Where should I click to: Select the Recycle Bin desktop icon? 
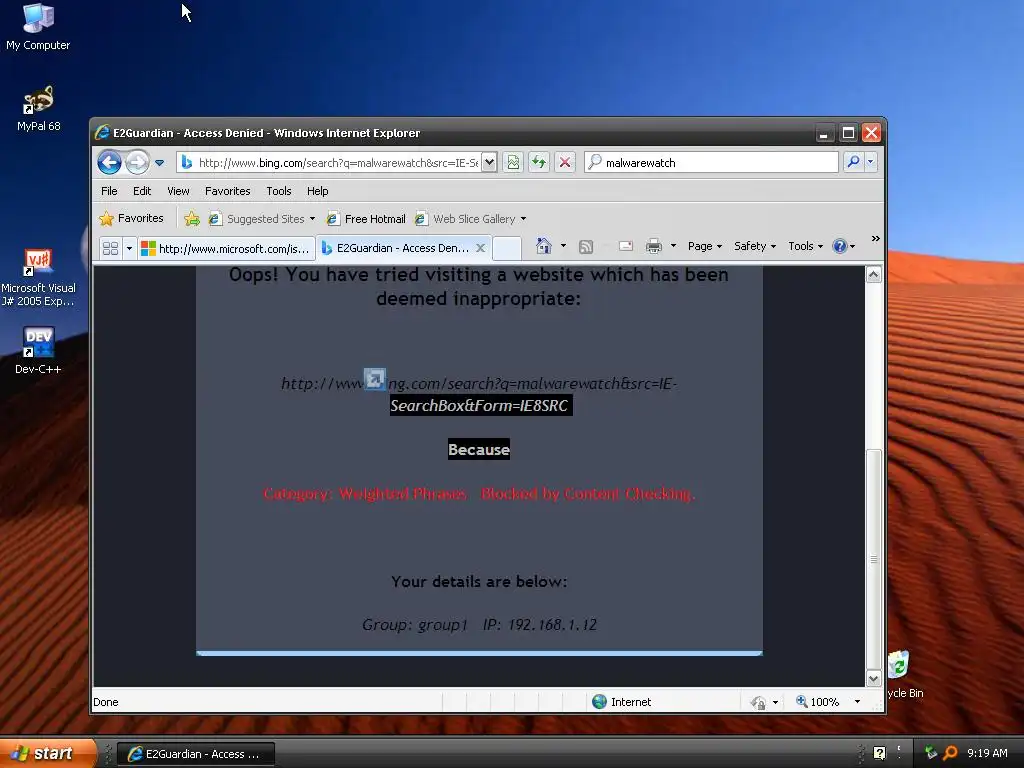point(904,674)
